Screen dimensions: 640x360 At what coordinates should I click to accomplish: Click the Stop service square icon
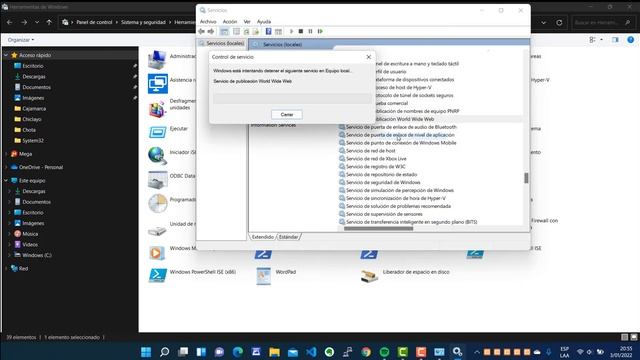point(301,31)
